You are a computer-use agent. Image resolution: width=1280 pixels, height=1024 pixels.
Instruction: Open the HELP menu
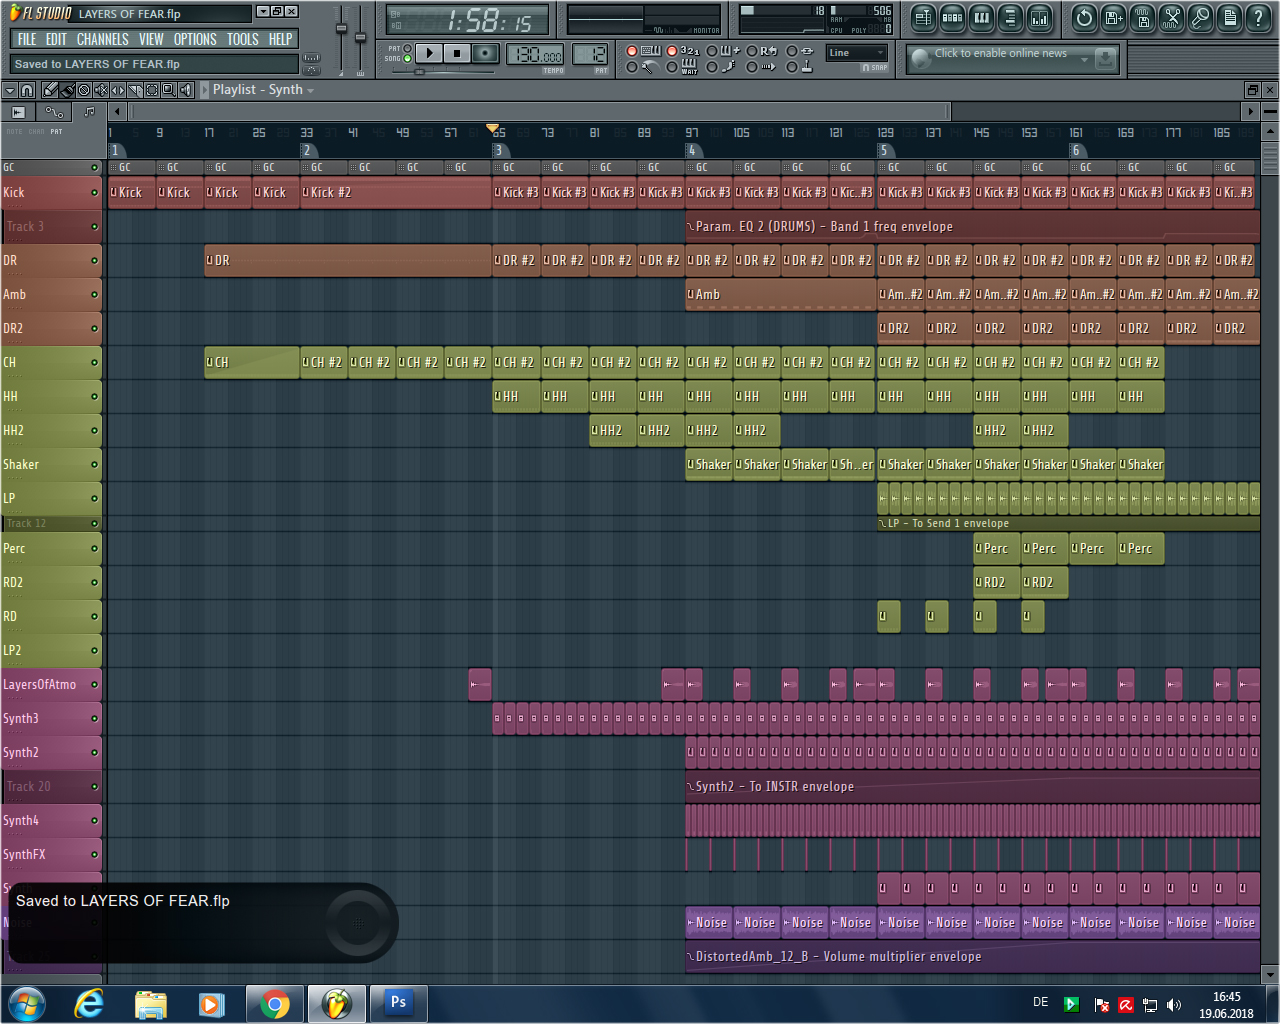(281, 39)
